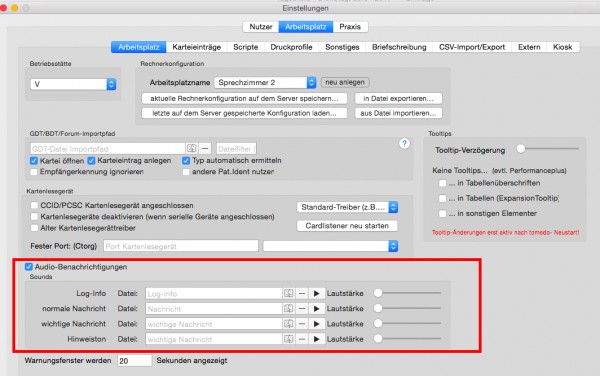Browse file for normale Nachricht sound

click(289, 308)
